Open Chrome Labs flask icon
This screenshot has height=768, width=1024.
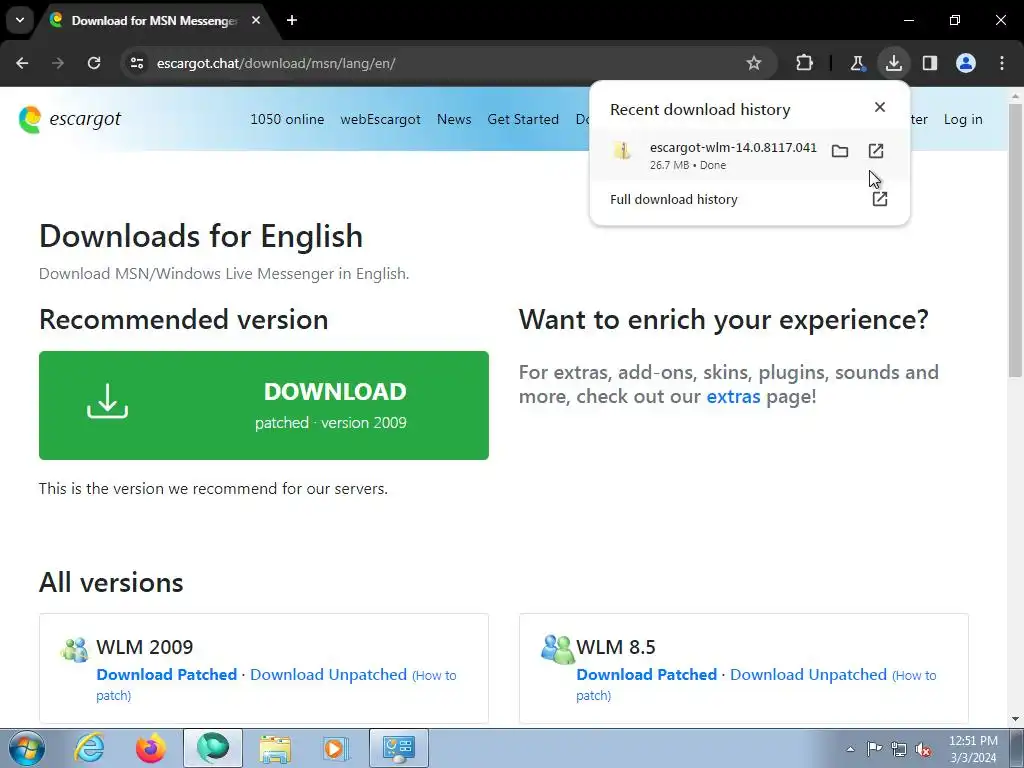pyautogui.click(x=857, y=63)
